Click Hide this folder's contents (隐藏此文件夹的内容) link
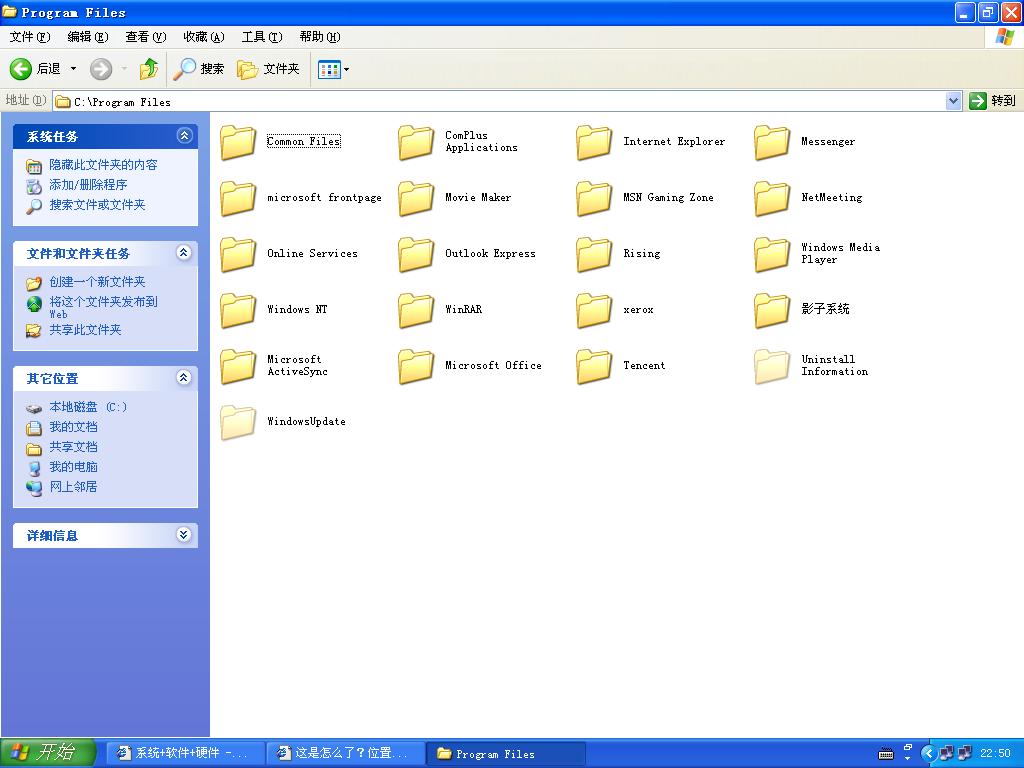Viewport: 1024px width, 768px height. pos(103,165)
